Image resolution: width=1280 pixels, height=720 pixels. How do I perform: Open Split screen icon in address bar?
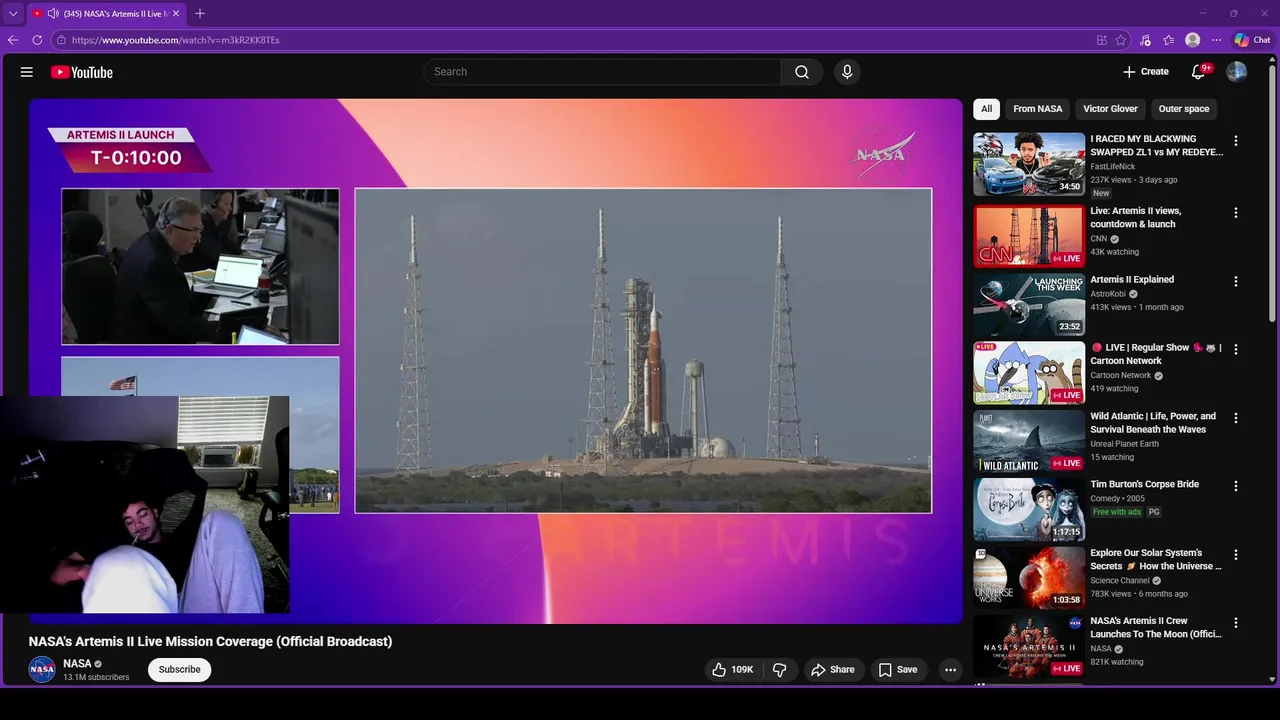click(1101, 40)
